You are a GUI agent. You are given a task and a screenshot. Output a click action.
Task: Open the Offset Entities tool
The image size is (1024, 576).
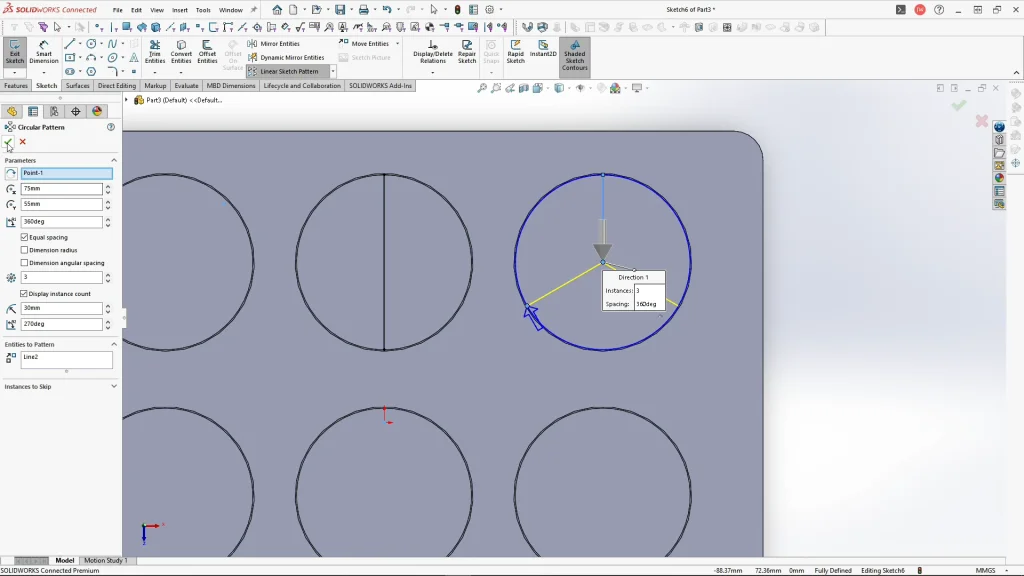coord(207,52)
